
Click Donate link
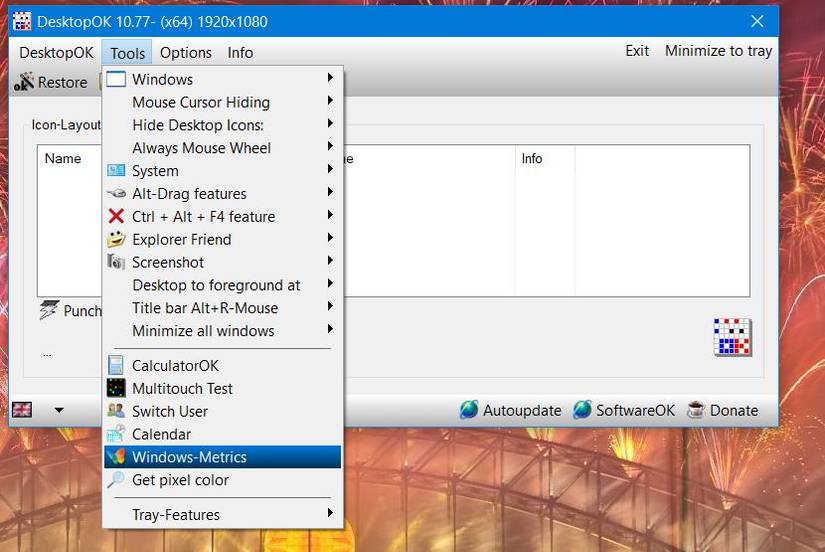(x=734, y=410)
